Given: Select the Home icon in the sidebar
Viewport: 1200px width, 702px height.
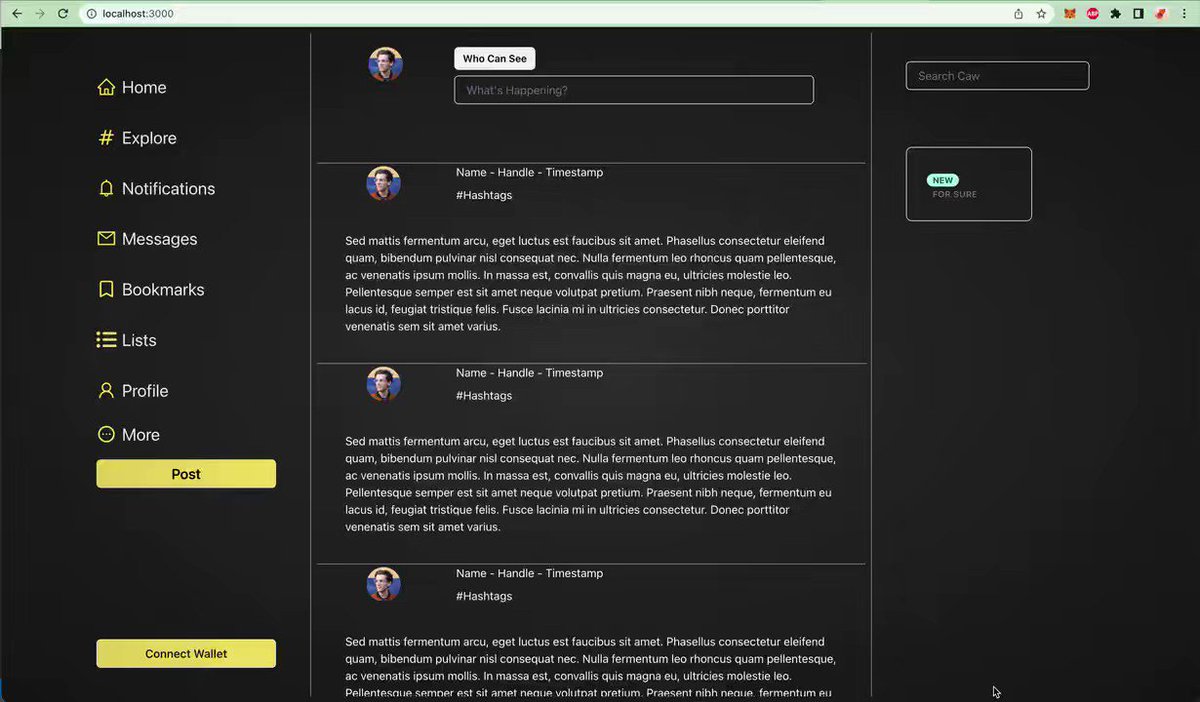Looking at the screenshot, I should tap(106, 87).
